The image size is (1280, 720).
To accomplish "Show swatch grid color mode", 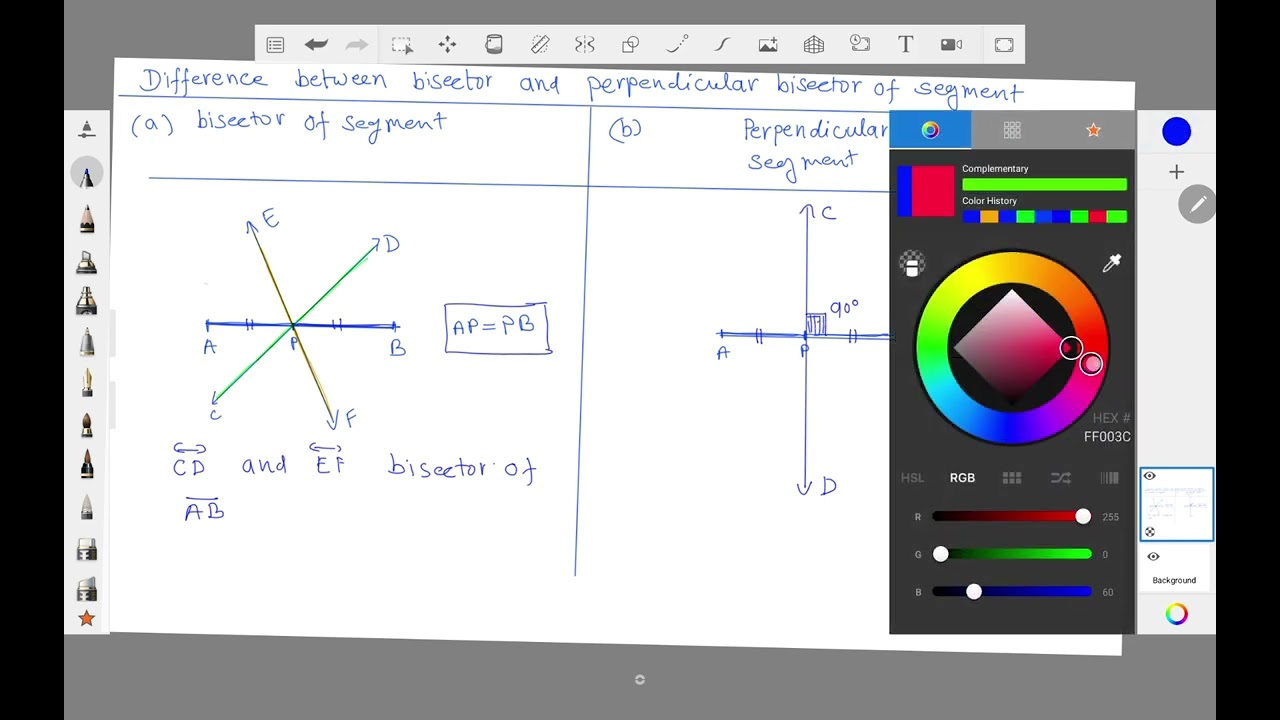I will coord(1012,478).
